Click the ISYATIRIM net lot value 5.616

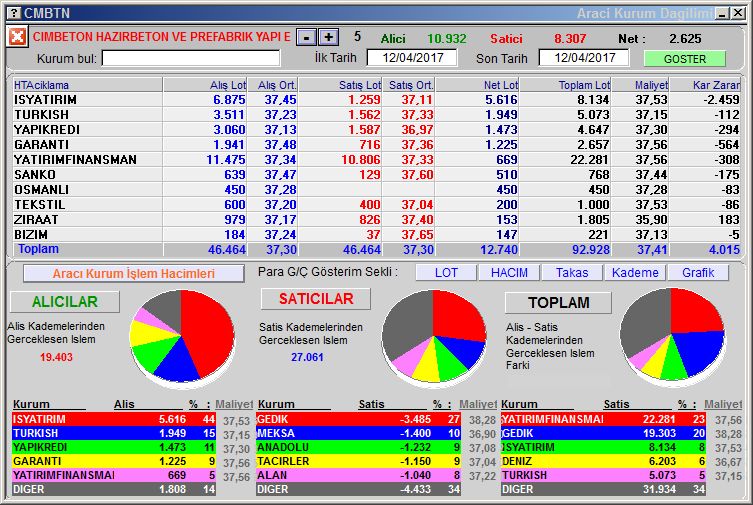click(x=501, y=100)
